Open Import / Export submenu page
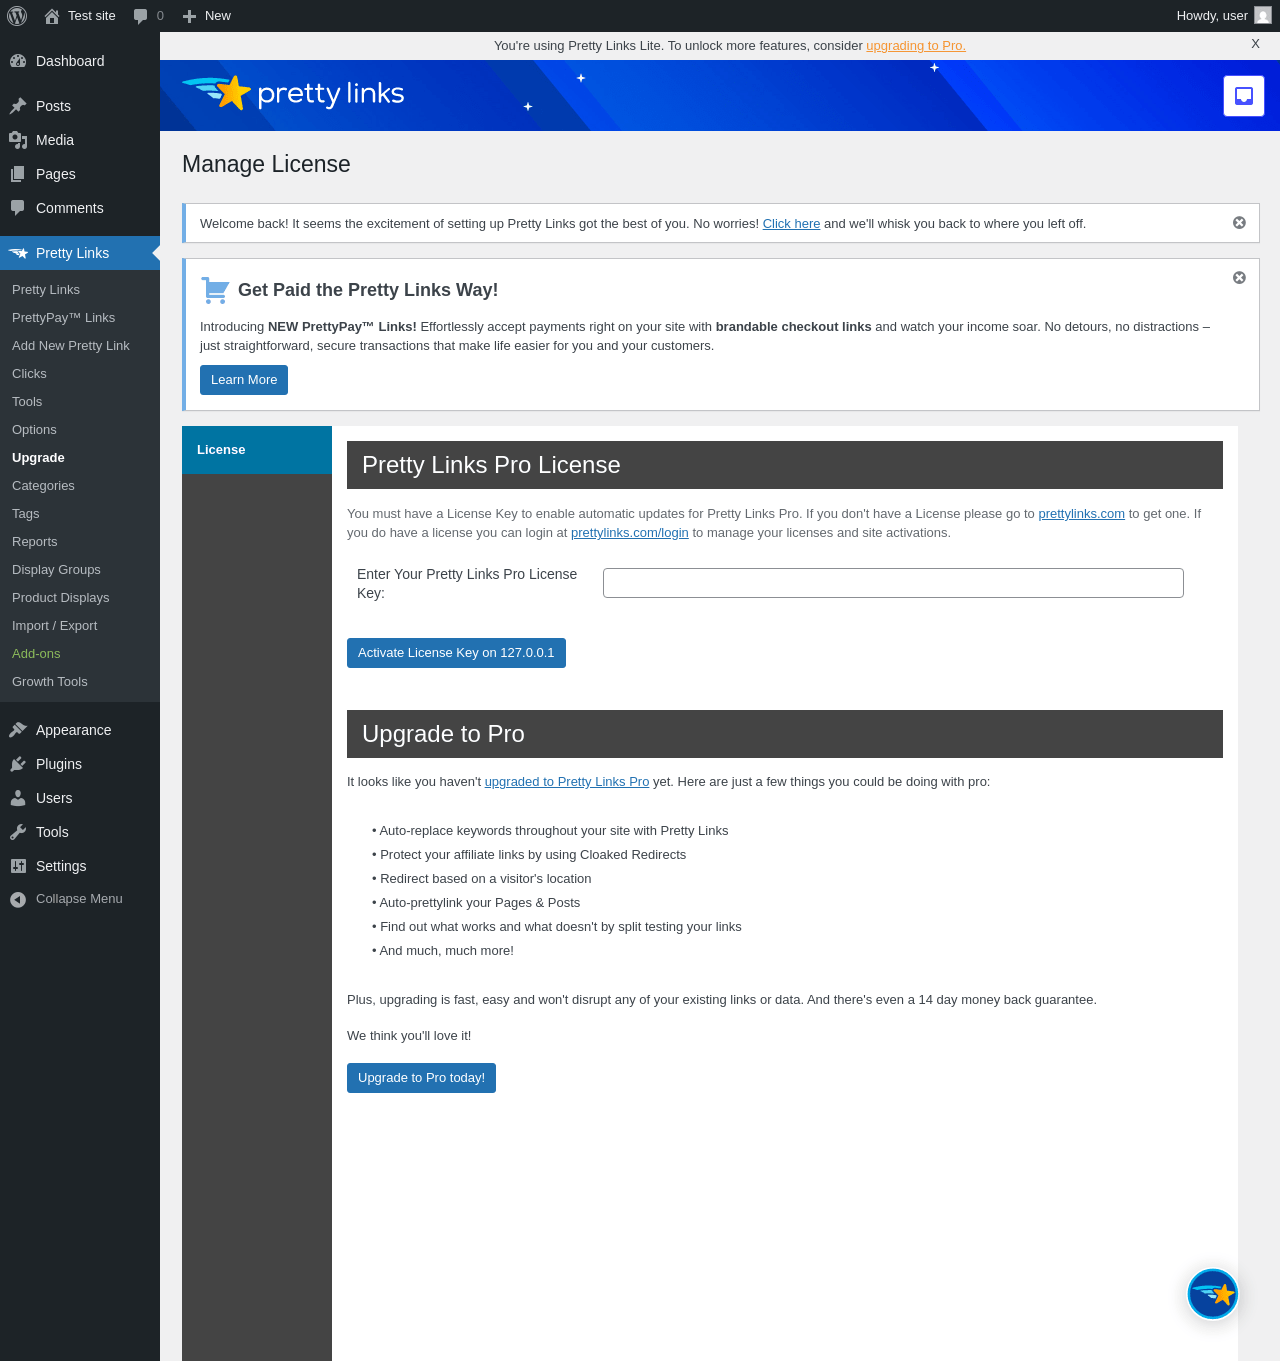Screen dimensions: 1280x1361 pos(55,626)
